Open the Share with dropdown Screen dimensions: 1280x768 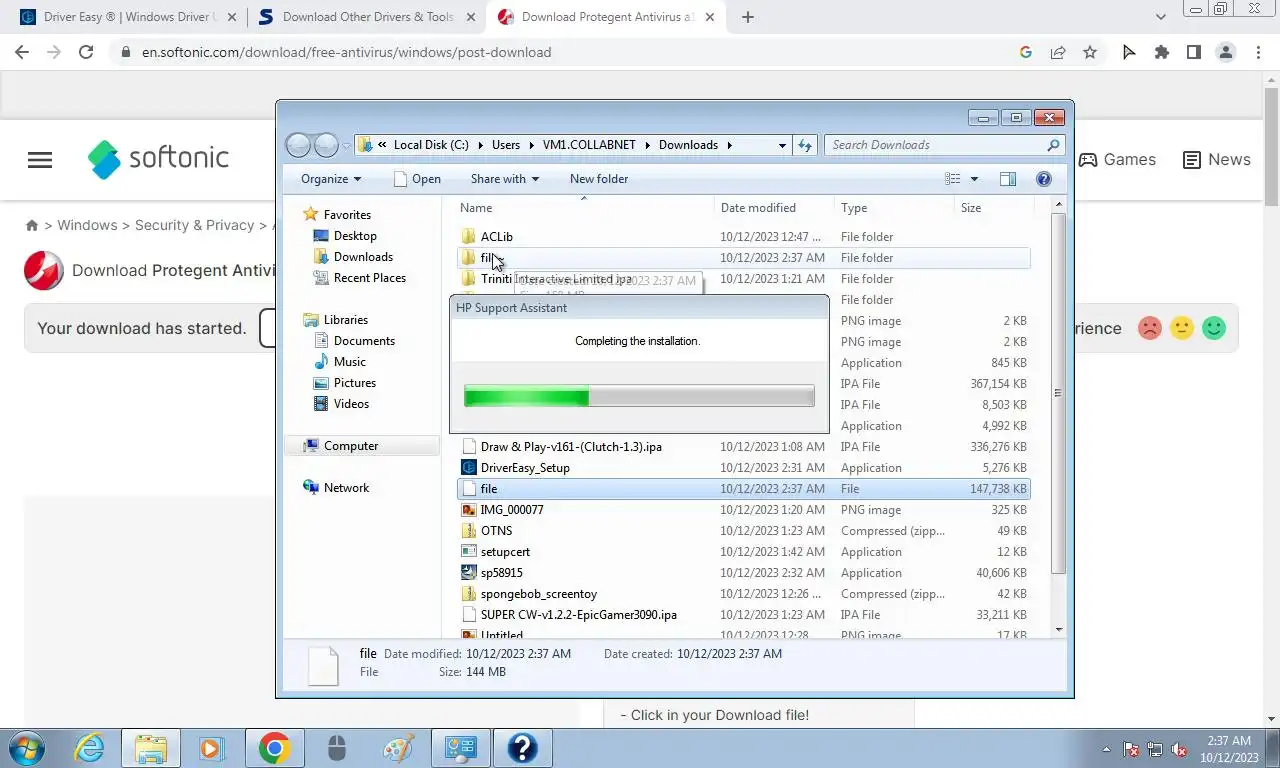(x=505, y=179)
